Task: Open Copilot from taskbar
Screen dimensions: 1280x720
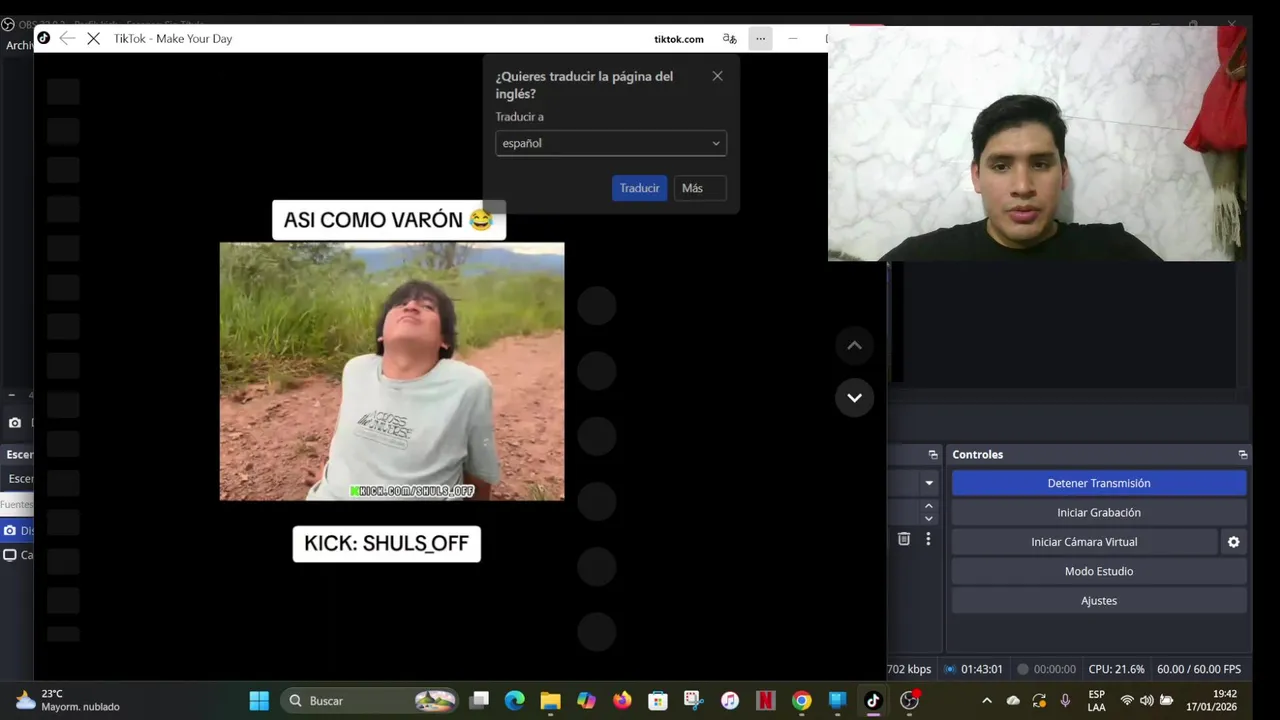Action: (587, 701)
